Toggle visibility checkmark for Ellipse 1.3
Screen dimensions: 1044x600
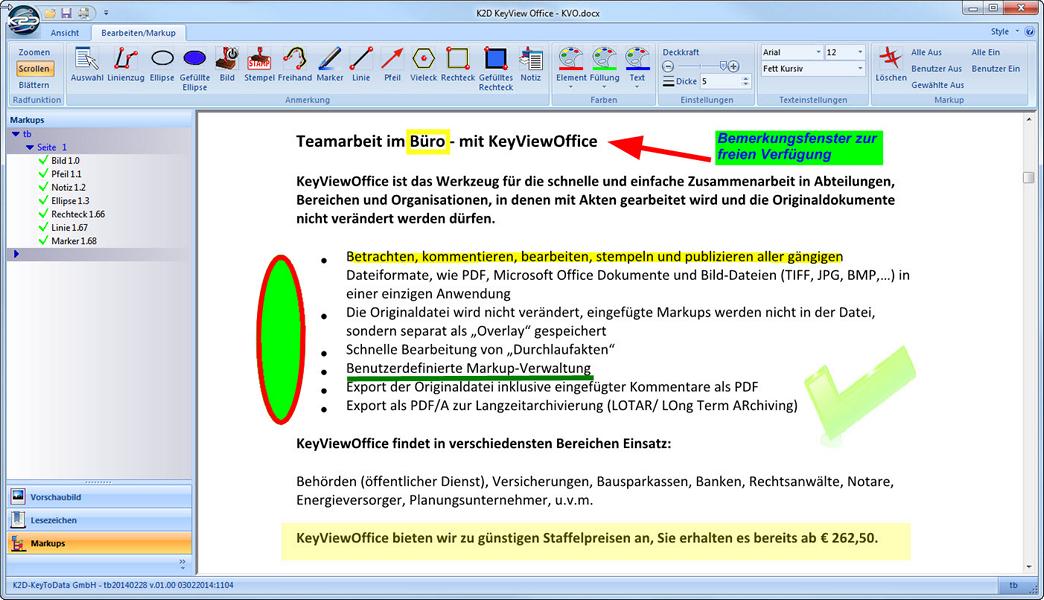point(43,200)
